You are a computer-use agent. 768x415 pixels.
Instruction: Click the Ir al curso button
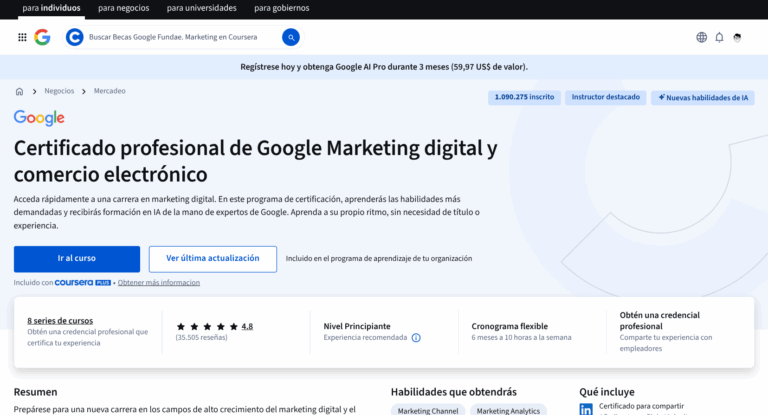tap(77, 259)
